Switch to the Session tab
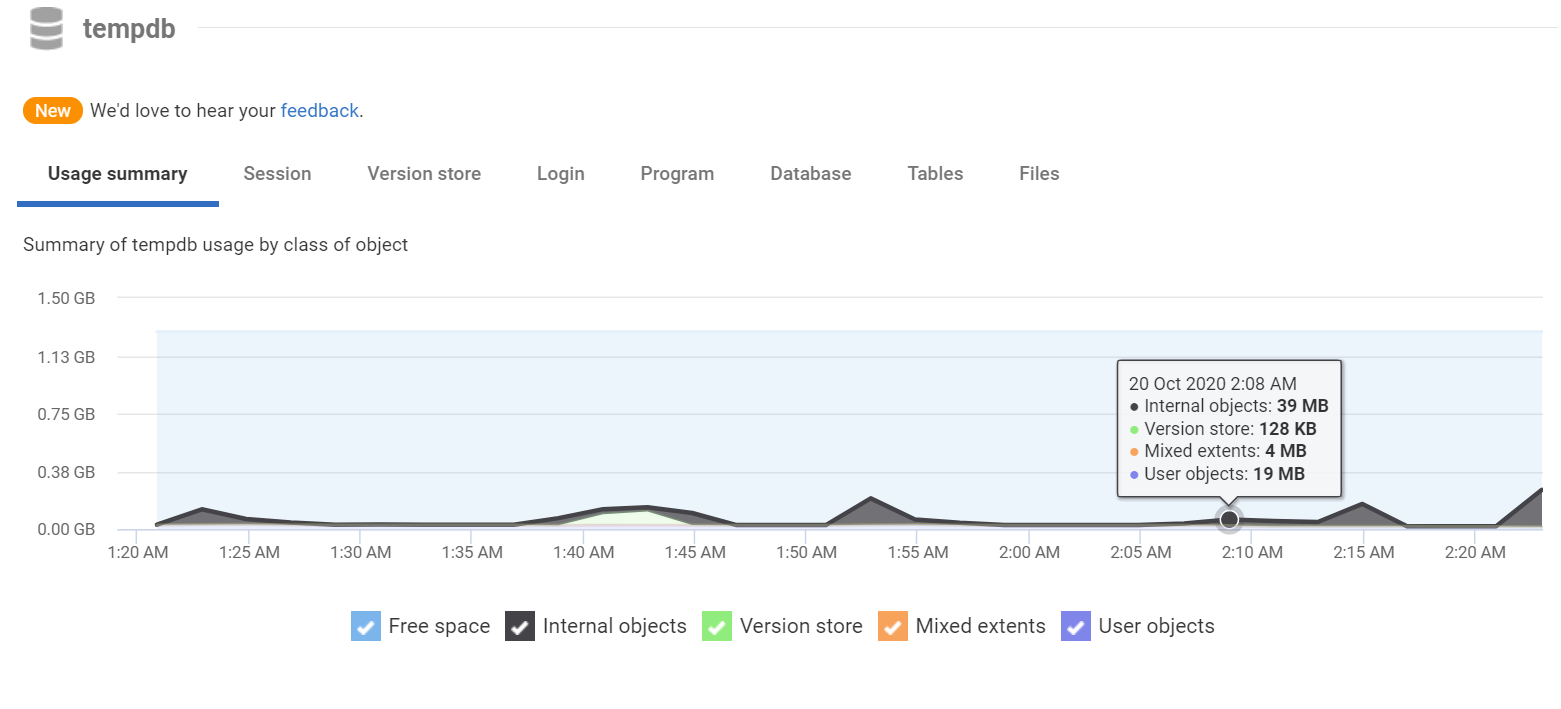This screenshot has width=1561, height=709. coord(277,174)
